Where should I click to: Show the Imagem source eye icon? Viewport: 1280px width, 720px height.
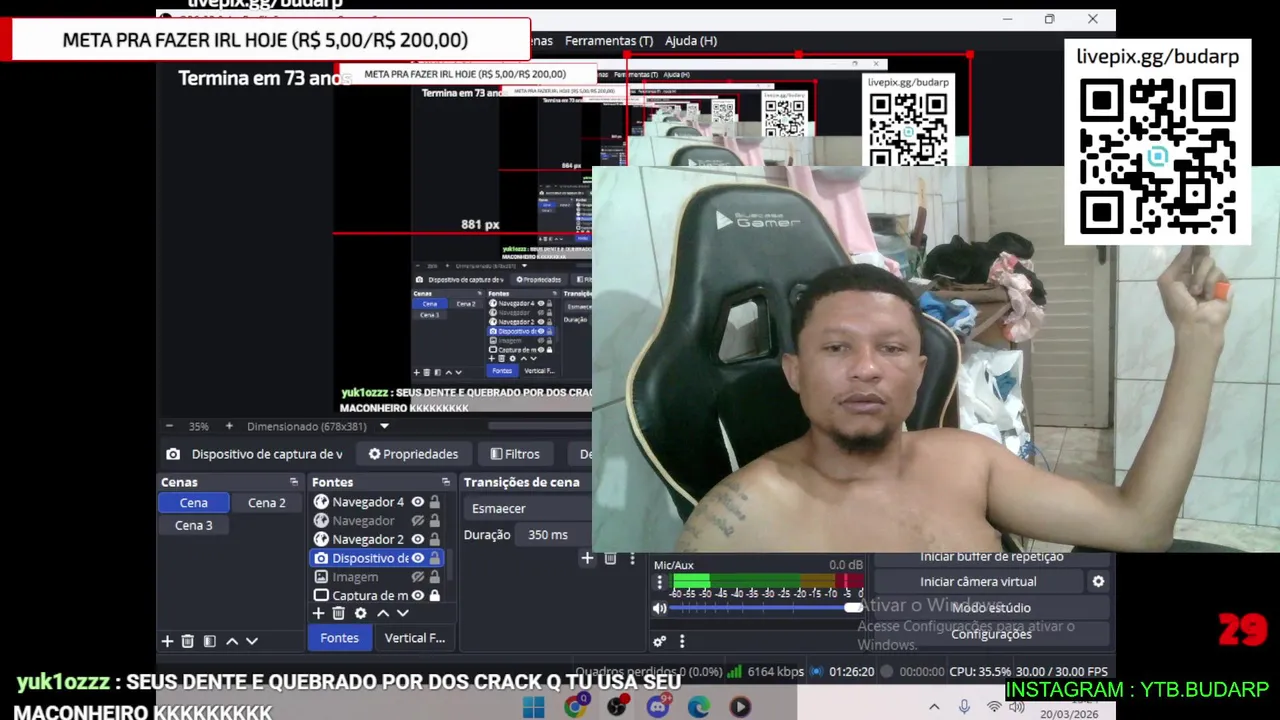click(418, 577)
